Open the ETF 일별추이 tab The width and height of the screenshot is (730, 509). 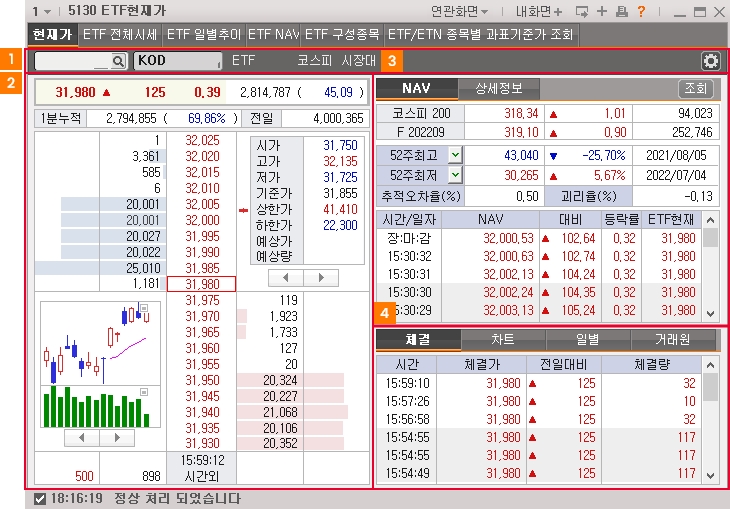click(x=204, y=34)
